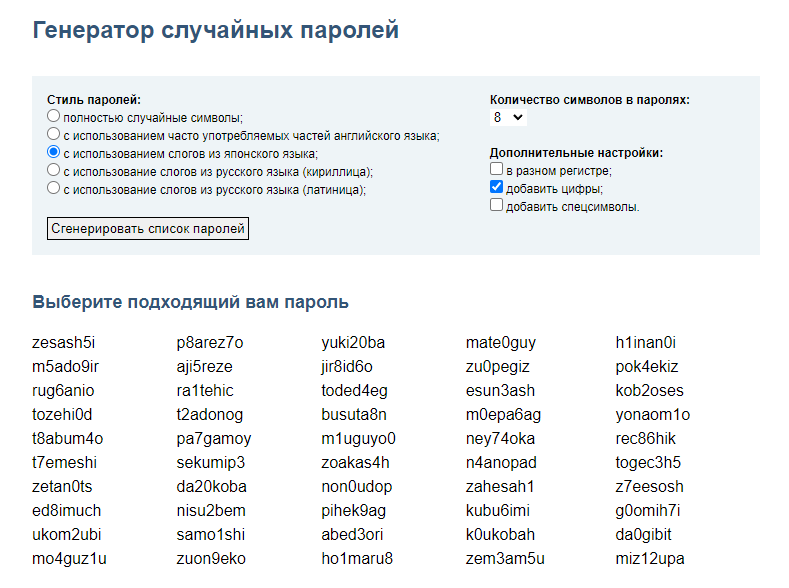789x588 pixels.
Task: Select password ho1maru8
Action: tap(357, 559)
